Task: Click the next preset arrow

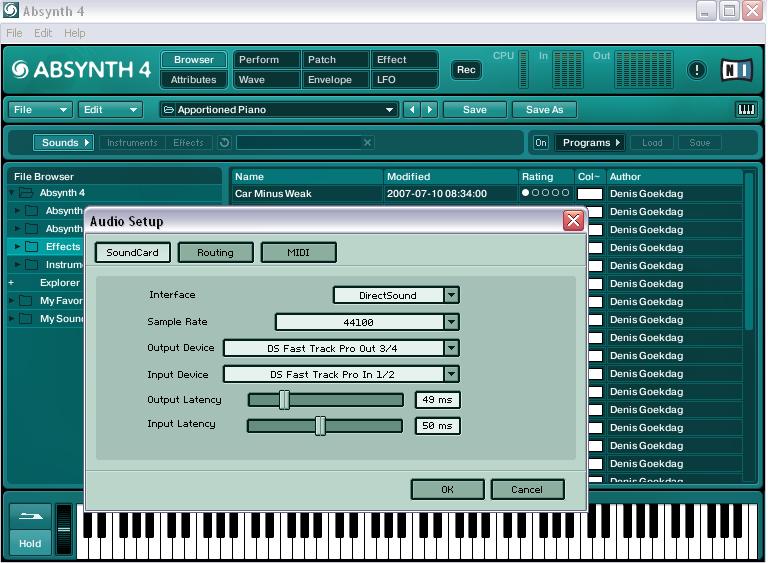Action: (430, 110)
